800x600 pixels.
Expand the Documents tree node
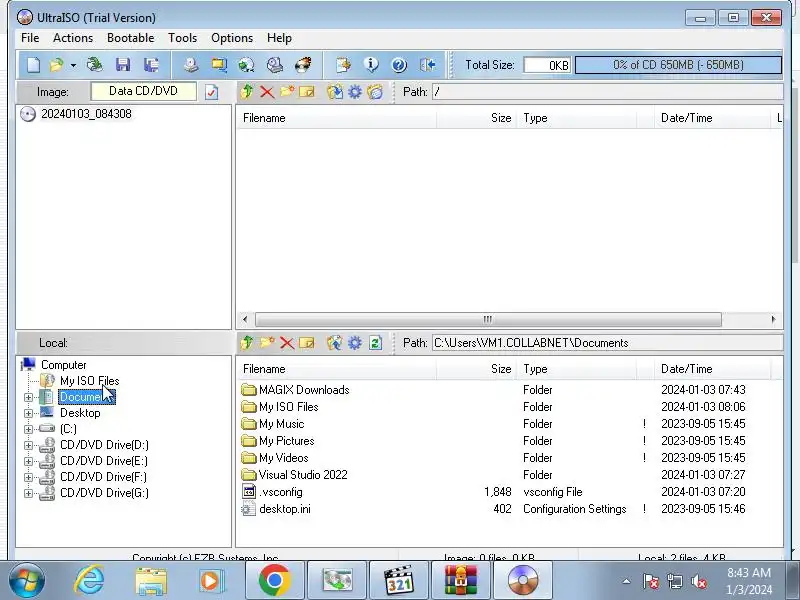[x=29, y=397]
